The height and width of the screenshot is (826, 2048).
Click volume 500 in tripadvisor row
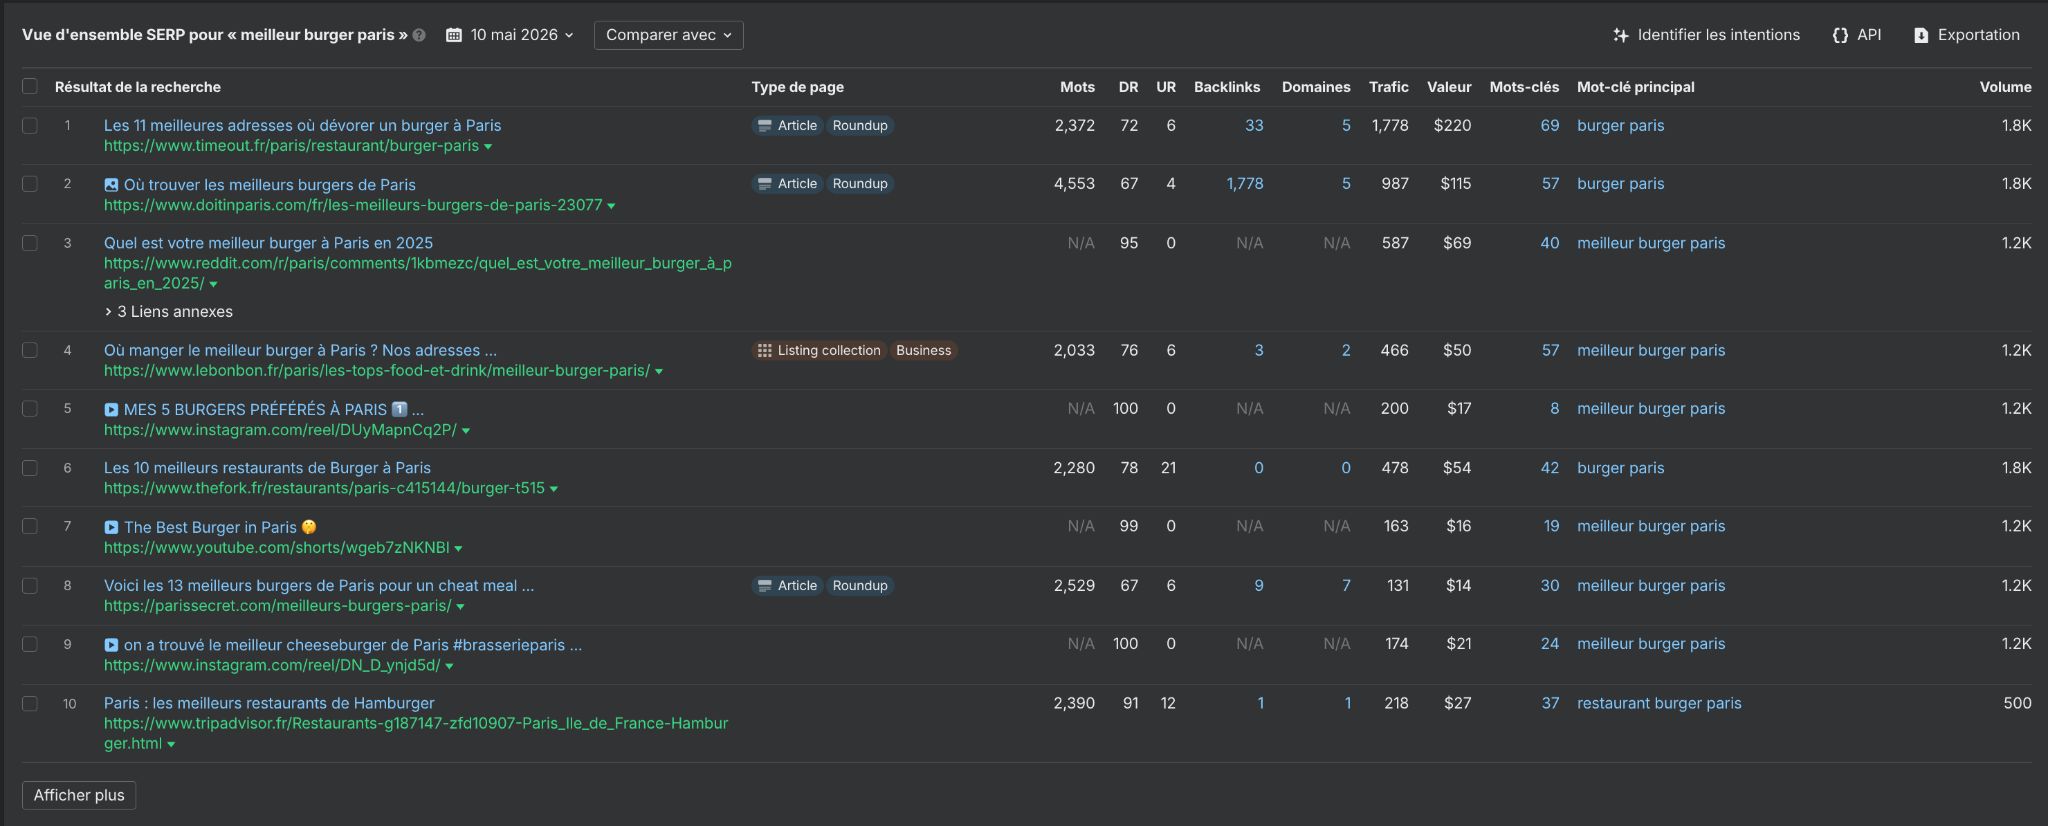[2017, 704]
